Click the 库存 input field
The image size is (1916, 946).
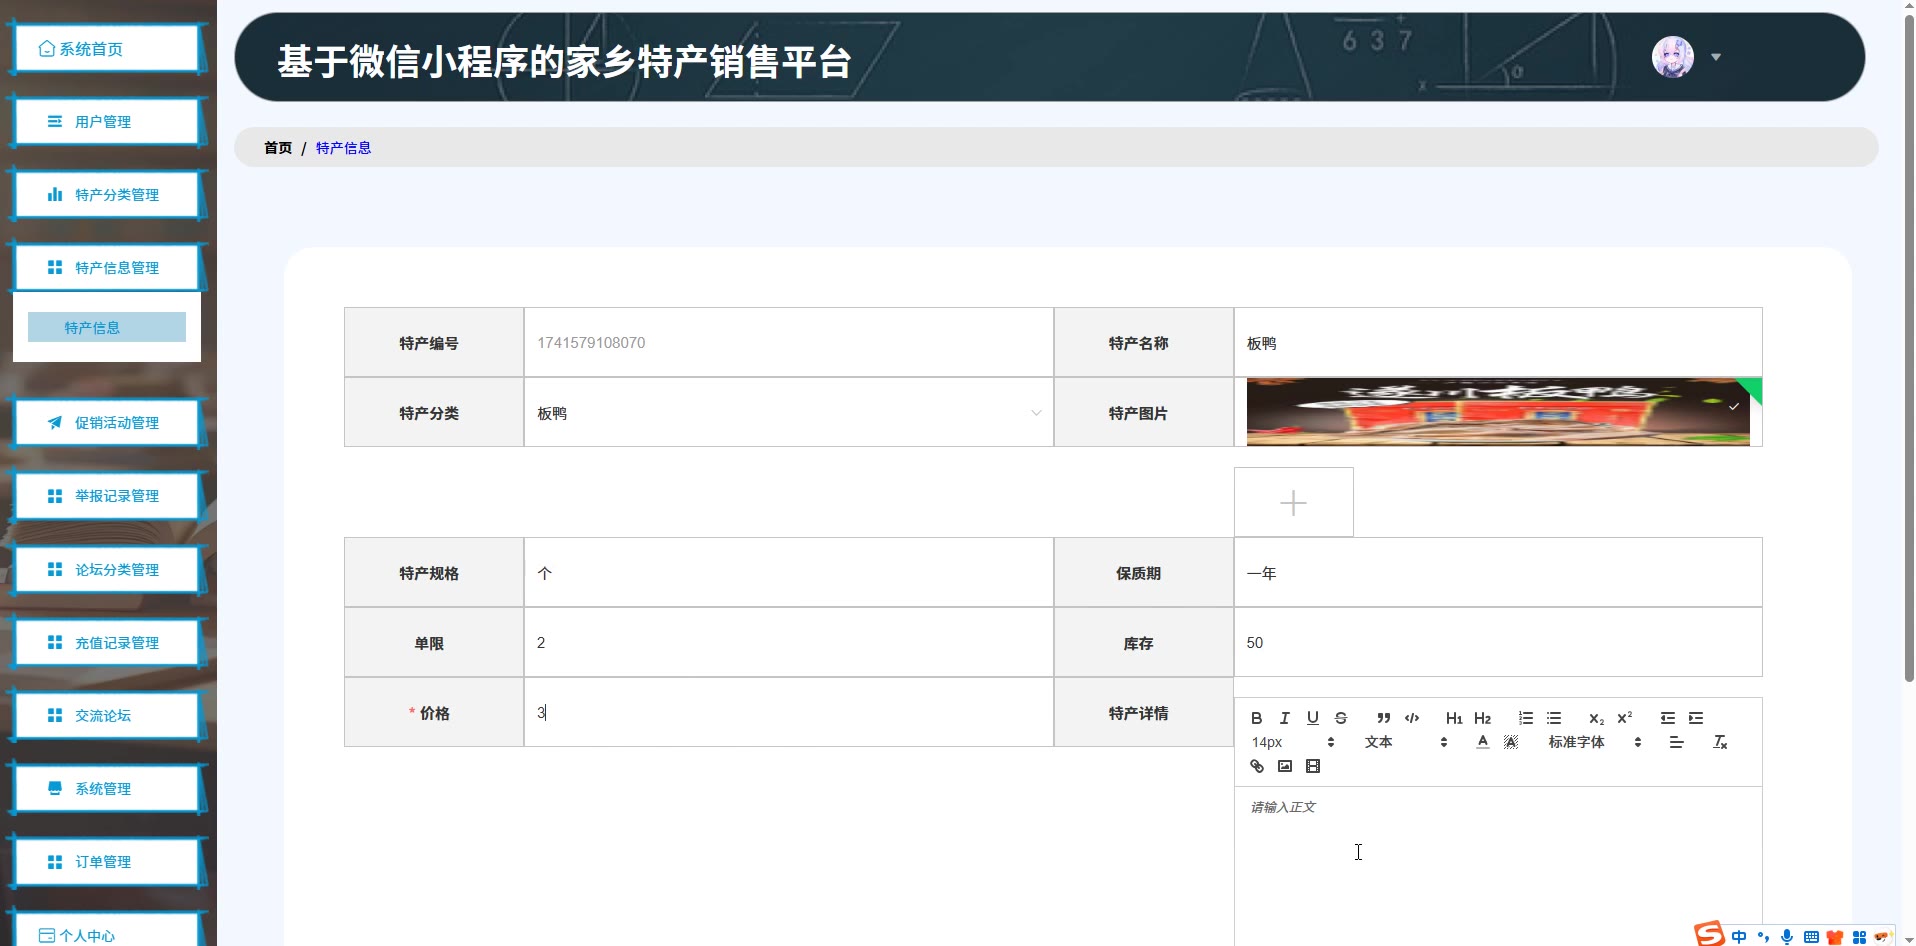(1498, 642)
